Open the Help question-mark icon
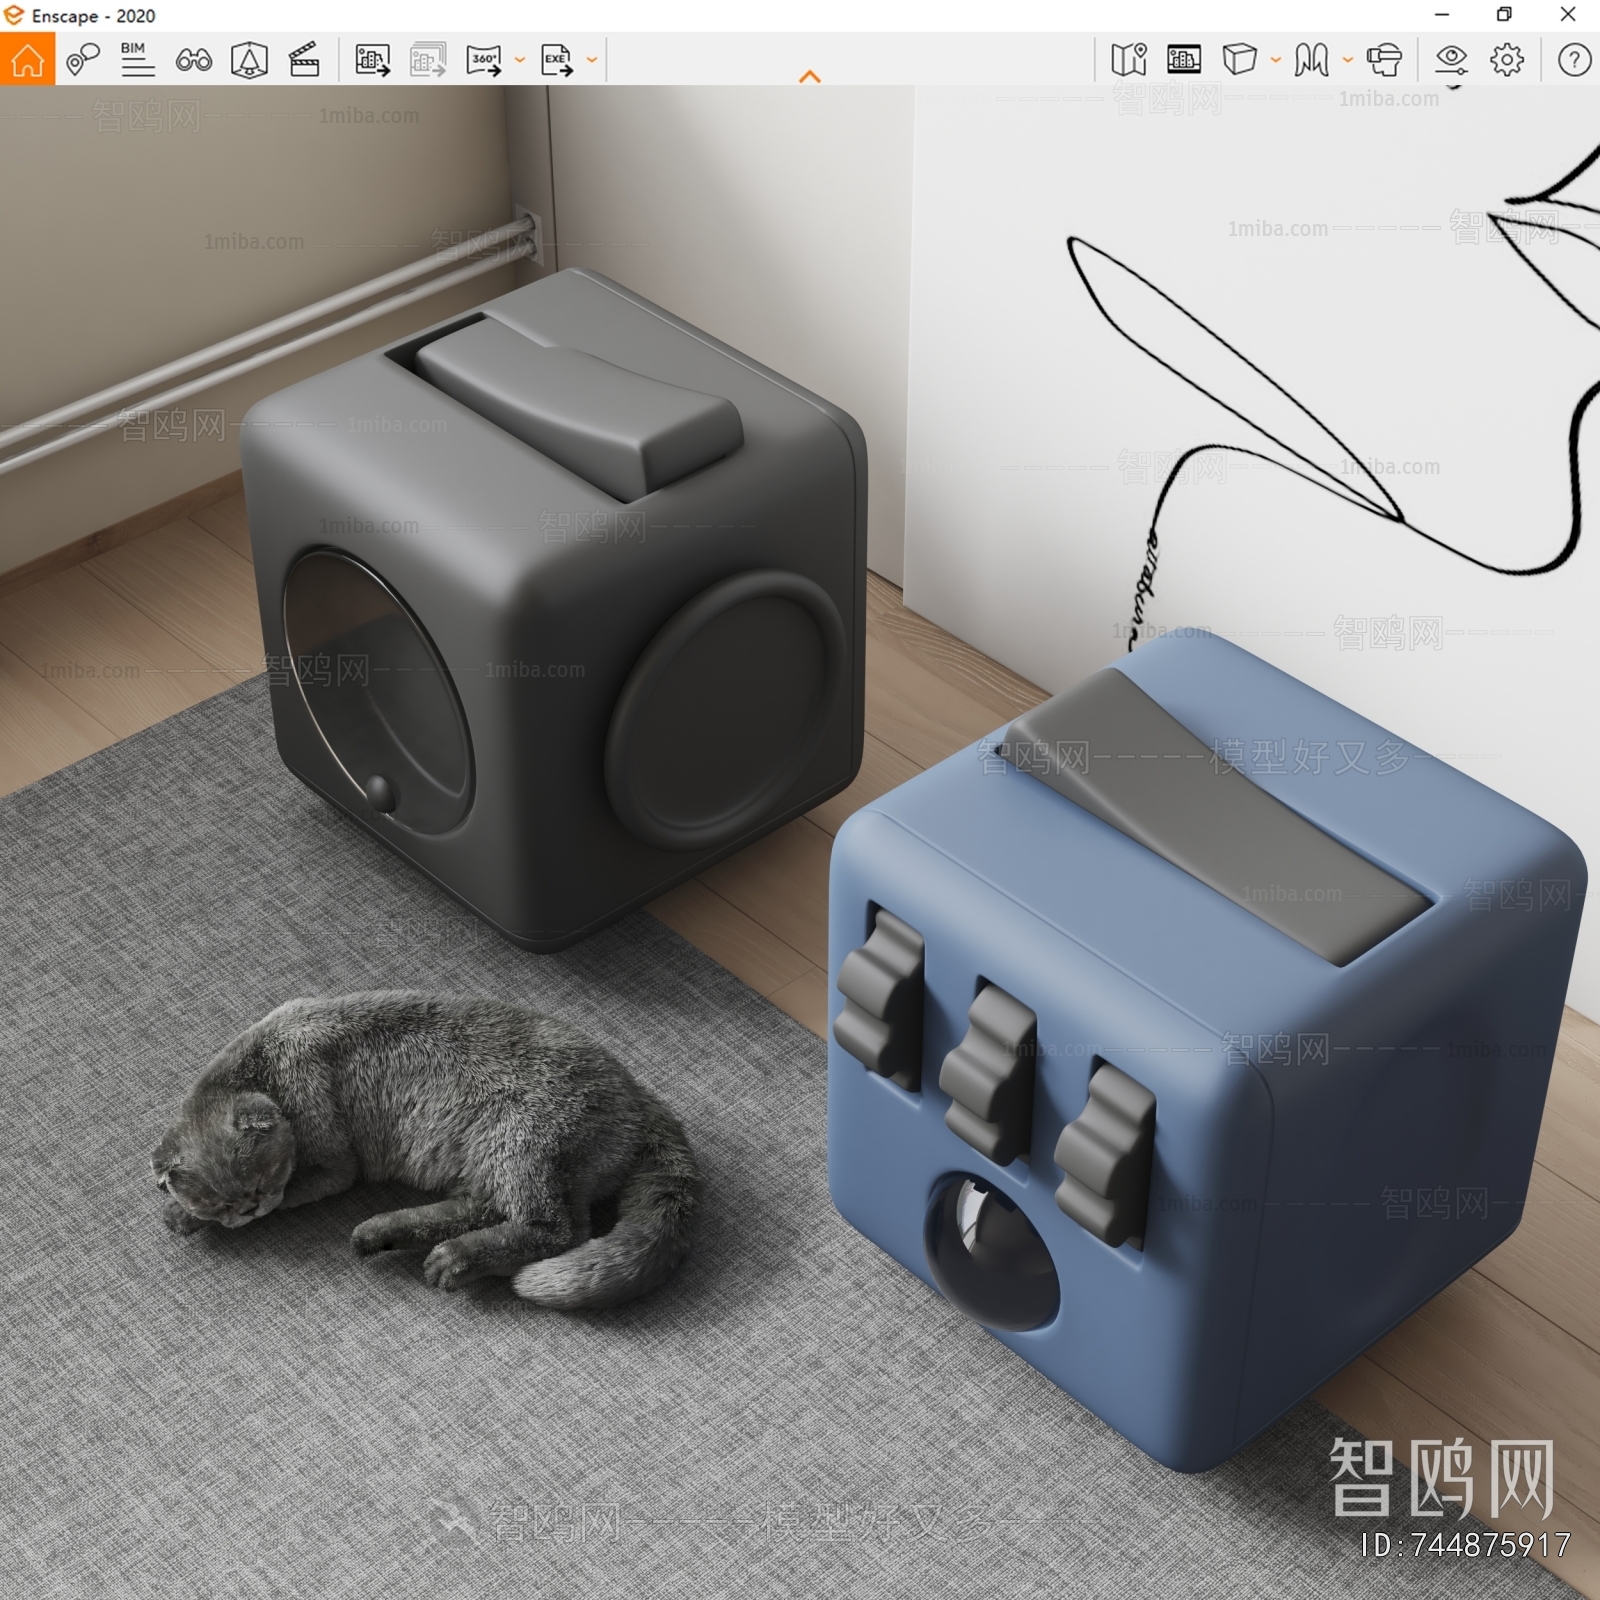1600x1600 pixels. [1574, 60]
